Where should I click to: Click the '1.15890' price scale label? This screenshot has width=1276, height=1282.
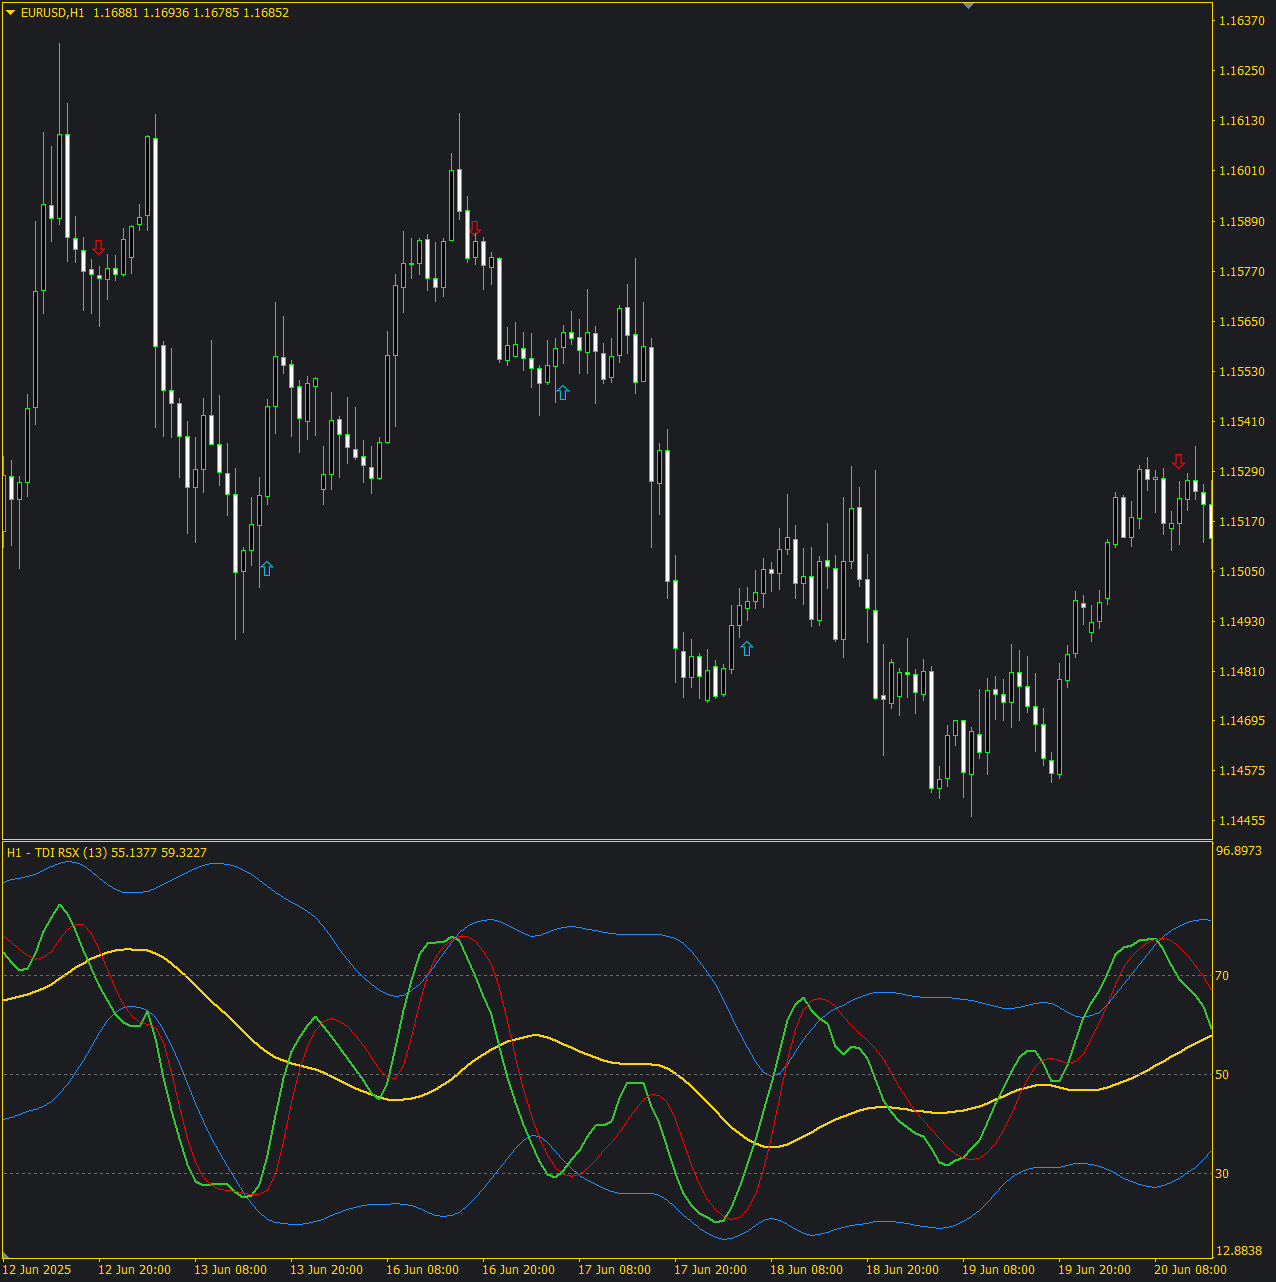pos(1241,221)
